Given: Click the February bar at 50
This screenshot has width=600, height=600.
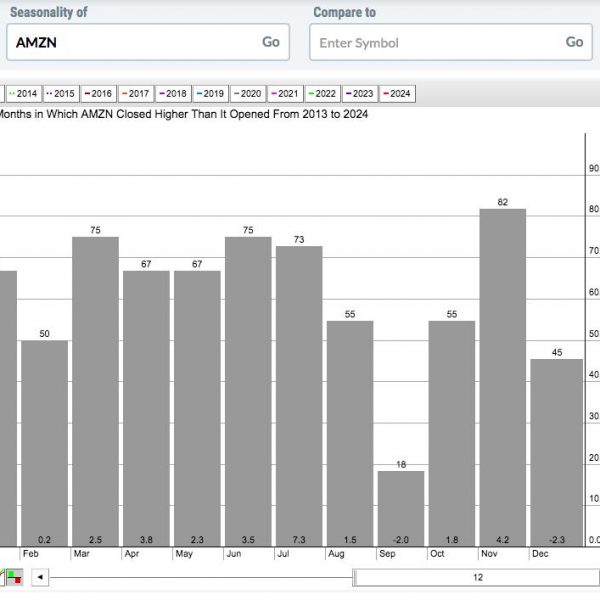Looking at the screenshot, I should click(x=44, y=443).
